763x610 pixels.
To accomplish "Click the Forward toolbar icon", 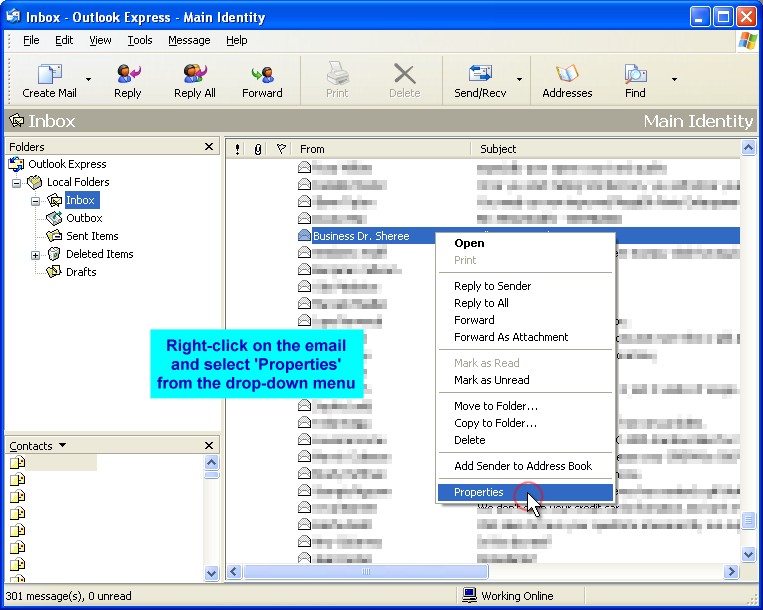I will click(262, 75).
